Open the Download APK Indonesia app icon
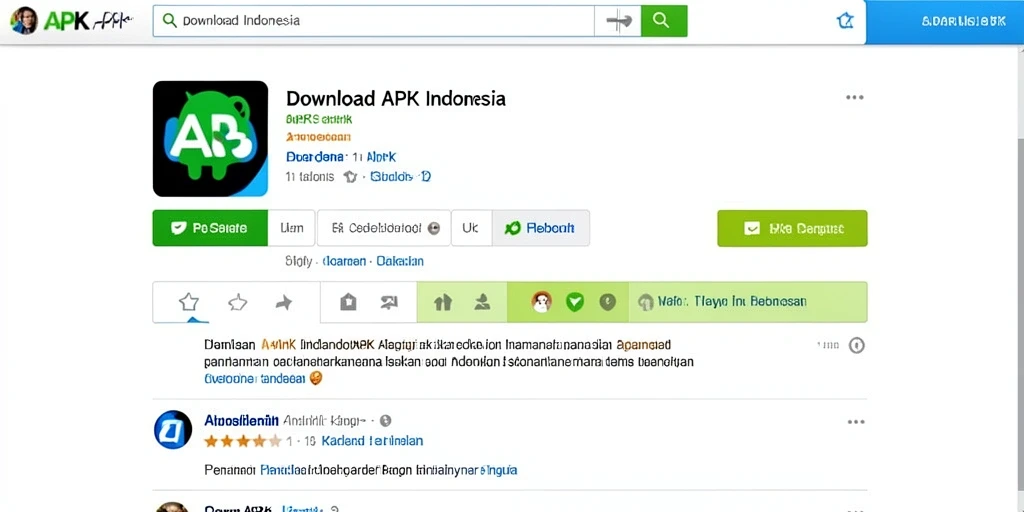 tap(210, 138)
